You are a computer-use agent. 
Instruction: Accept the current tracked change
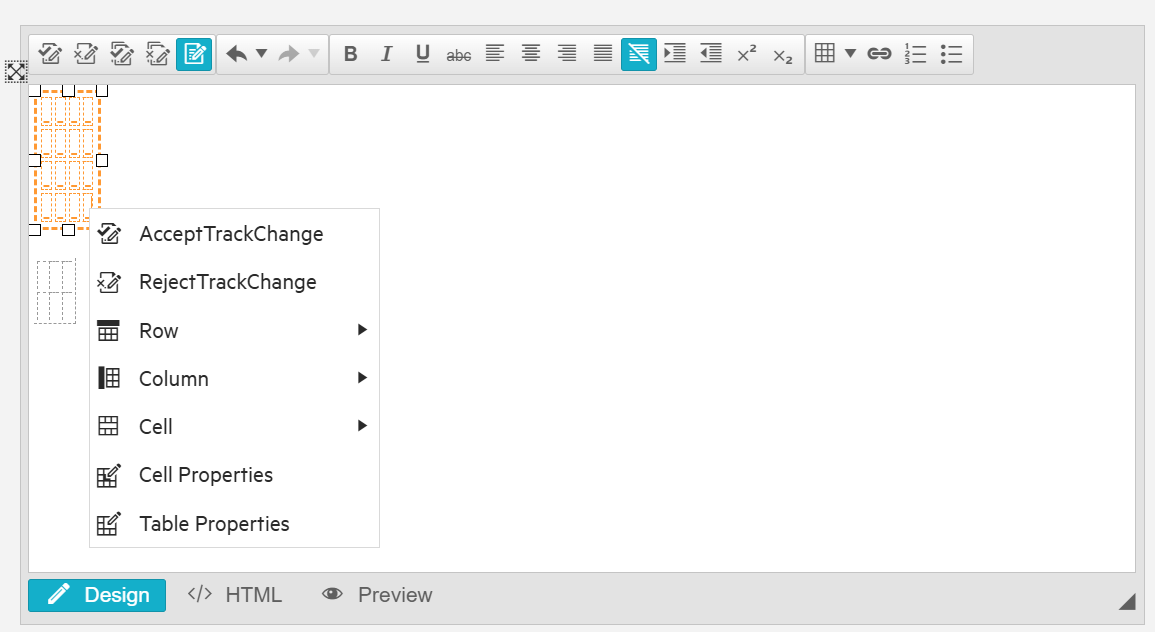tap(50, 54)
